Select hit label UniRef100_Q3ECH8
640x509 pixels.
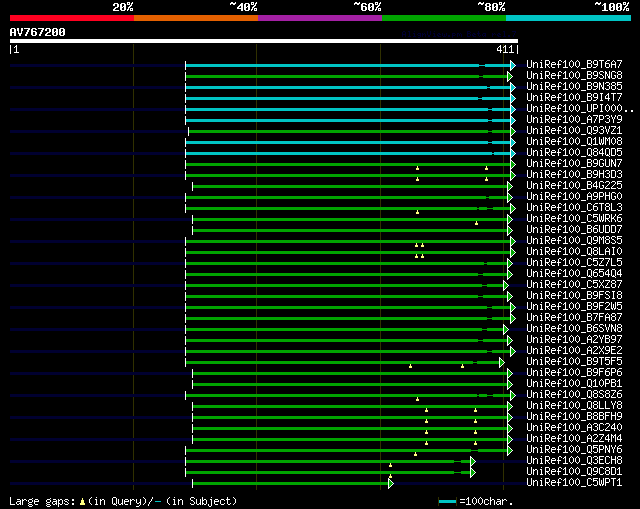(x=574, y=461)
